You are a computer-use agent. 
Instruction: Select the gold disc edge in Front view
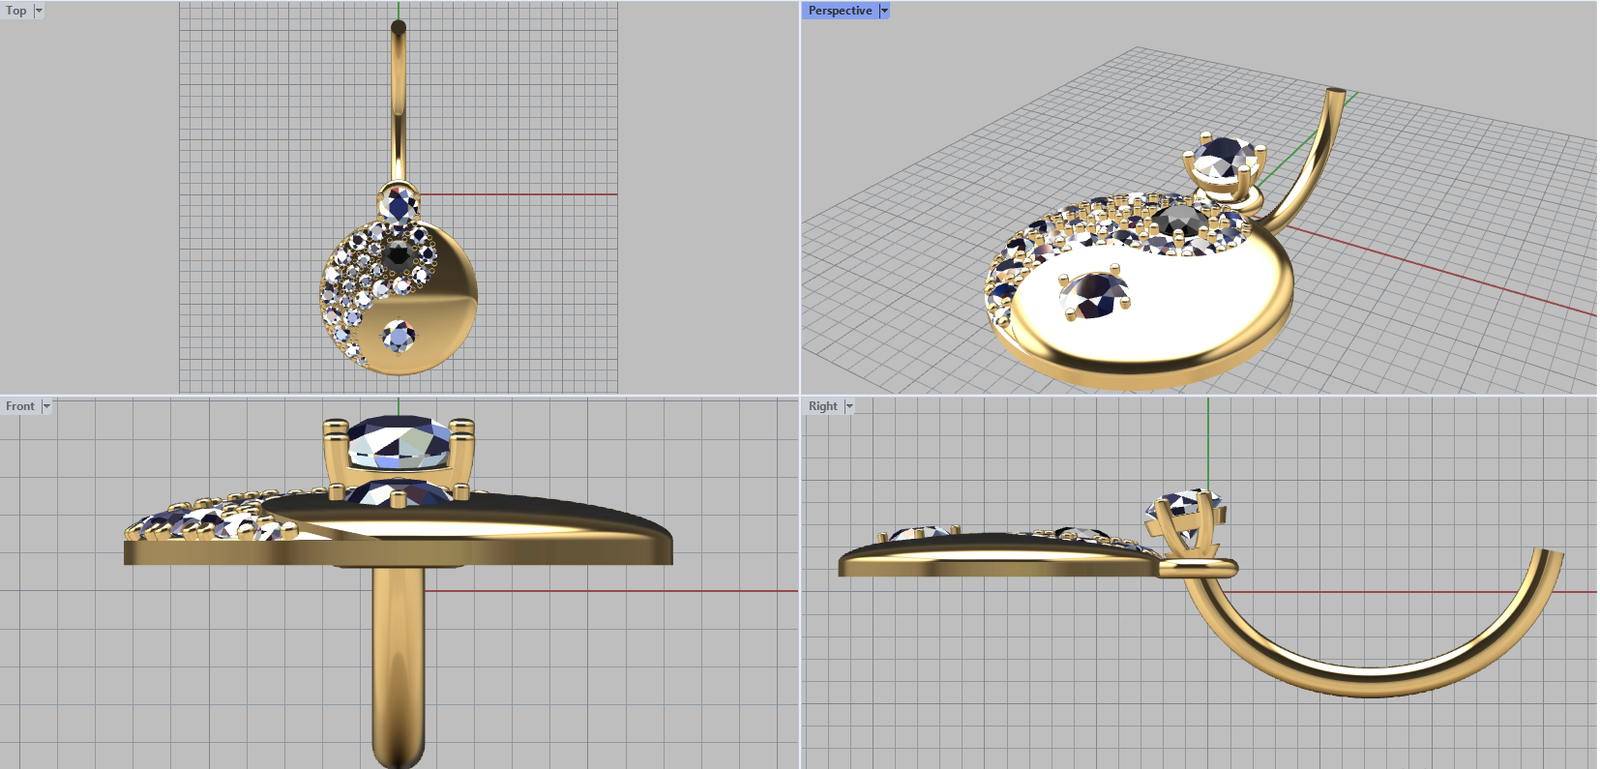pyautogui.click(x=400, y=552)
